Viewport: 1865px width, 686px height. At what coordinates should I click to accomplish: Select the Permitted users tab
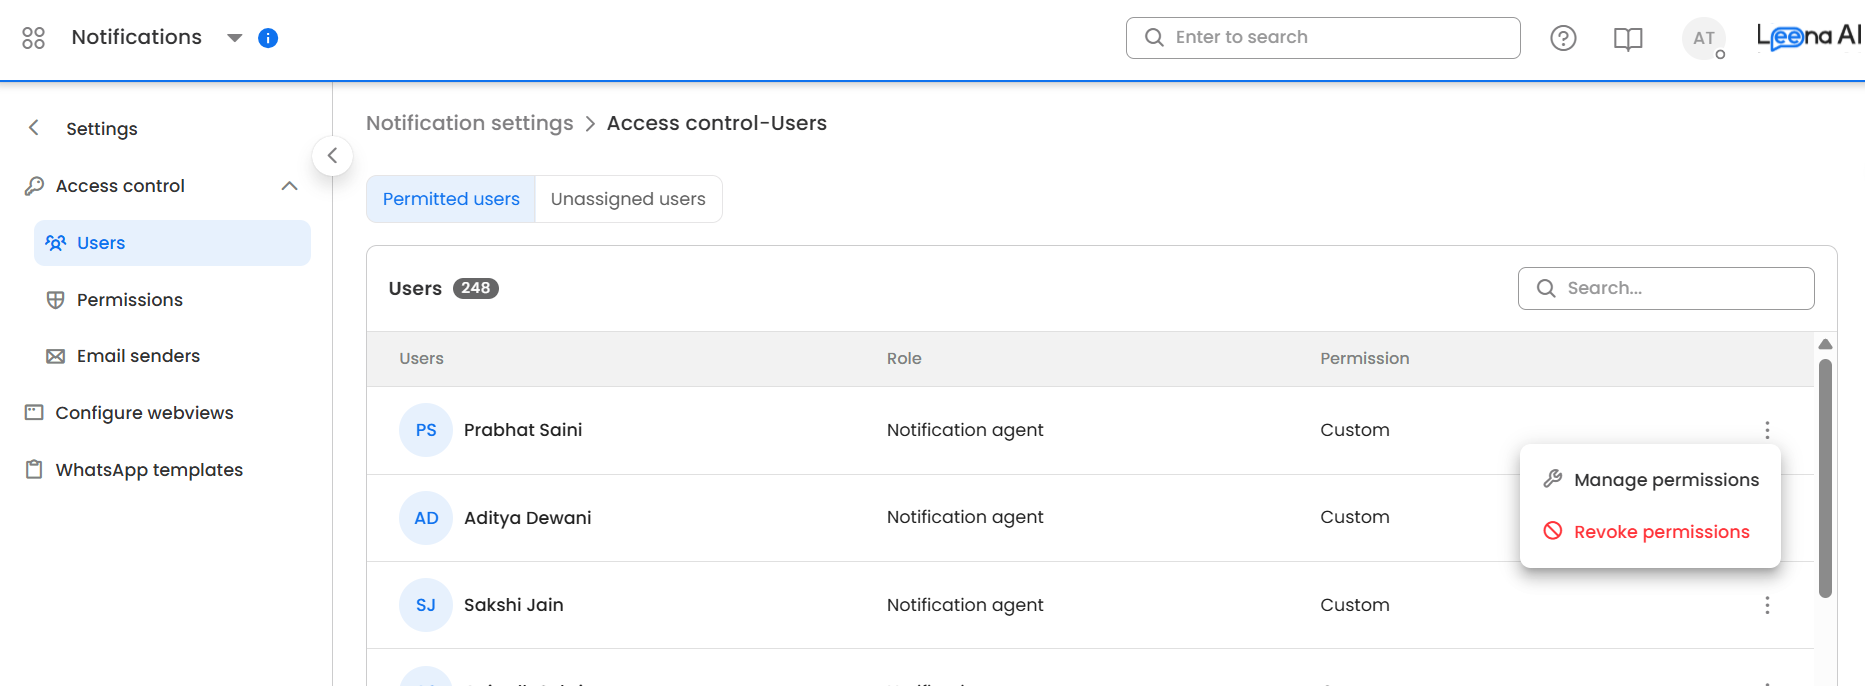click(x=451, y=199)
